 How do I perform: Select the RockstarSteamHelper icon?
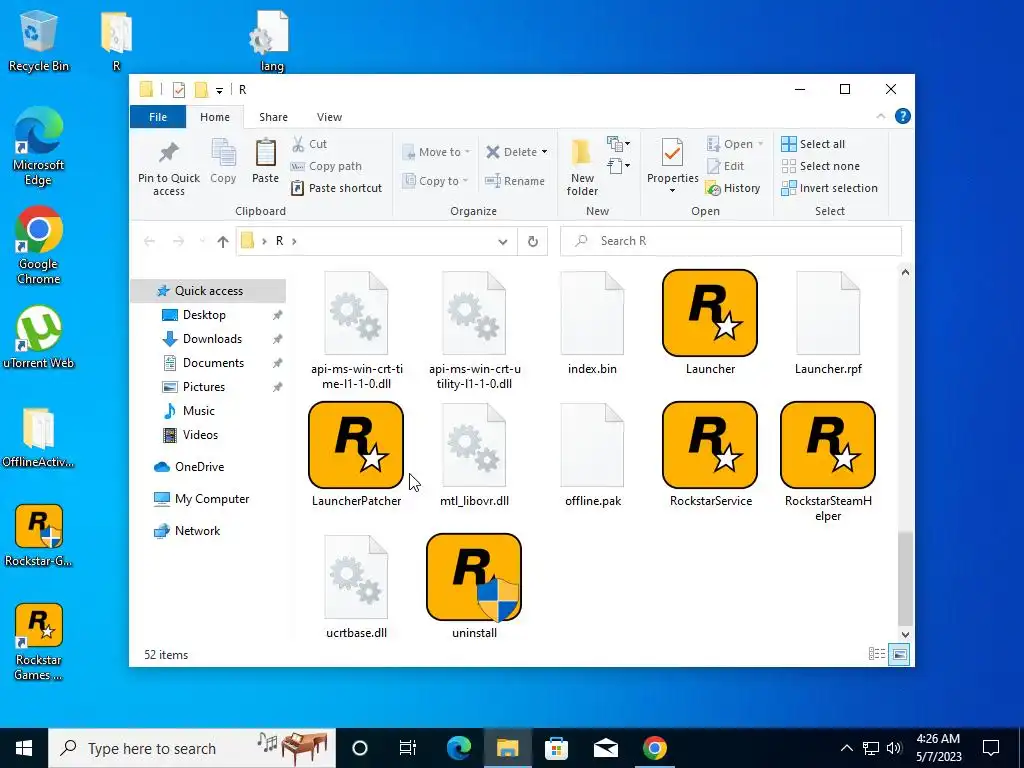click(x=827, y=445)
